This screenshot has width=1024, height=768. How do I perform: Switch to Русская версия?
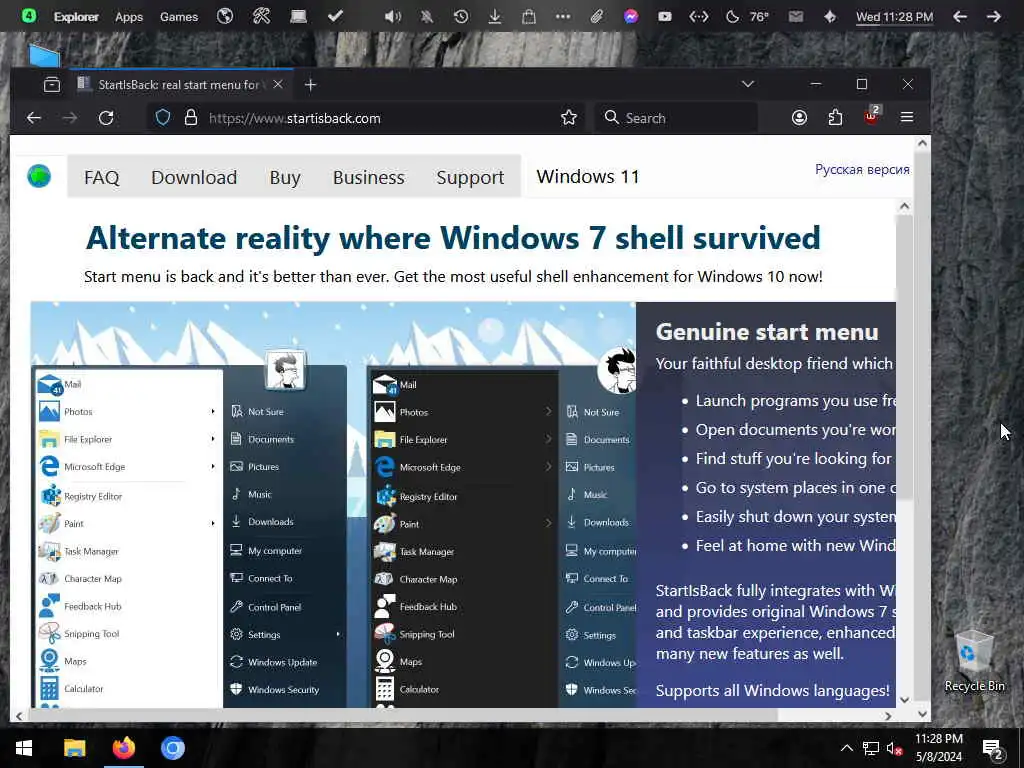coord(862,169)
